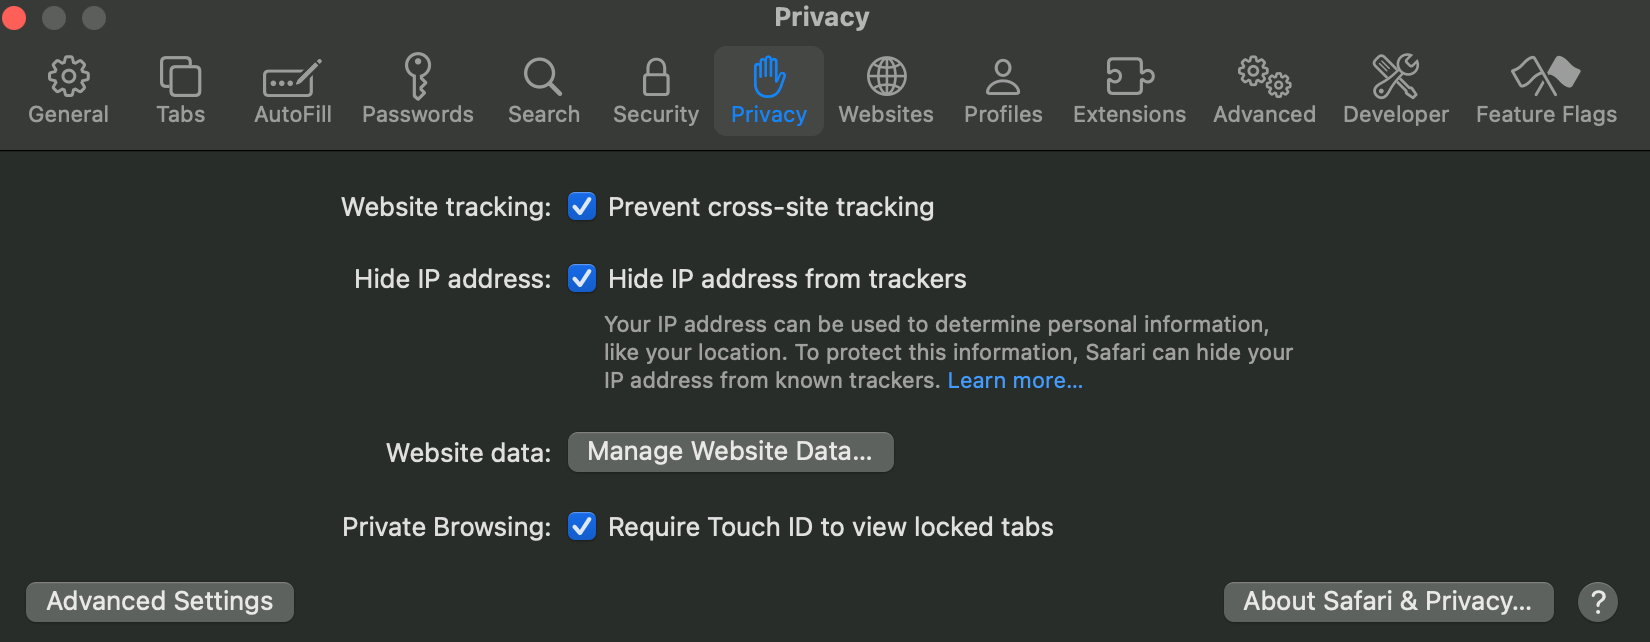Open General settings

coord(68,90)
